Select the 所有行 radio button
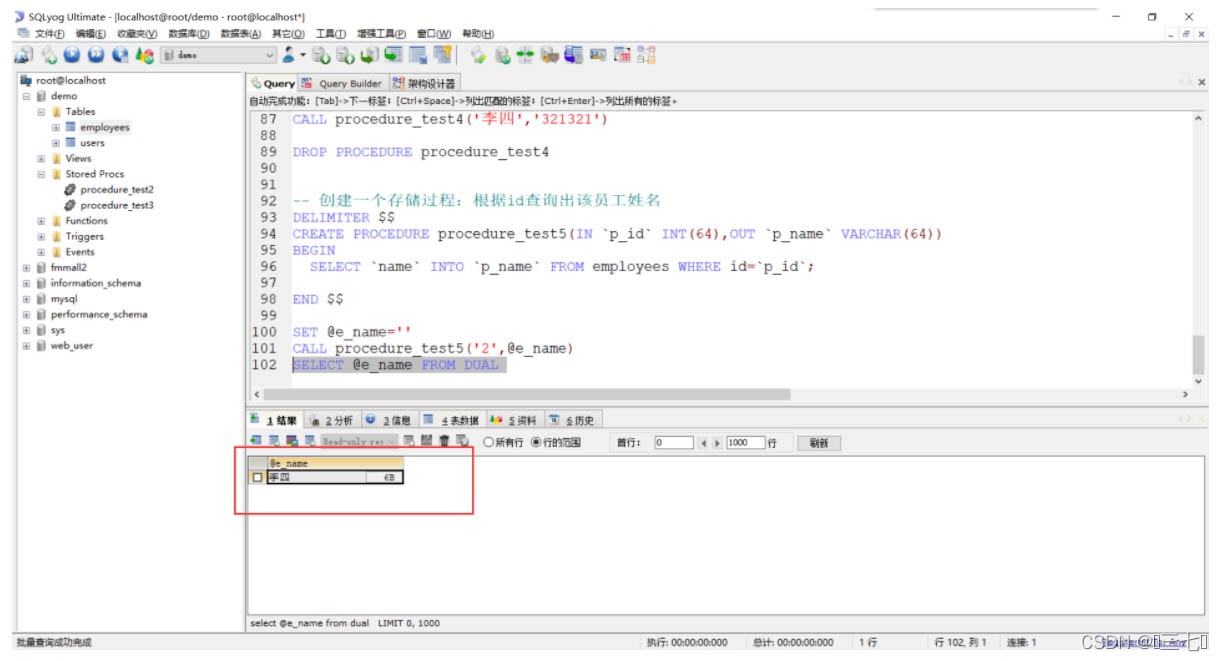 pyautogui.click(x=488, y=442)
